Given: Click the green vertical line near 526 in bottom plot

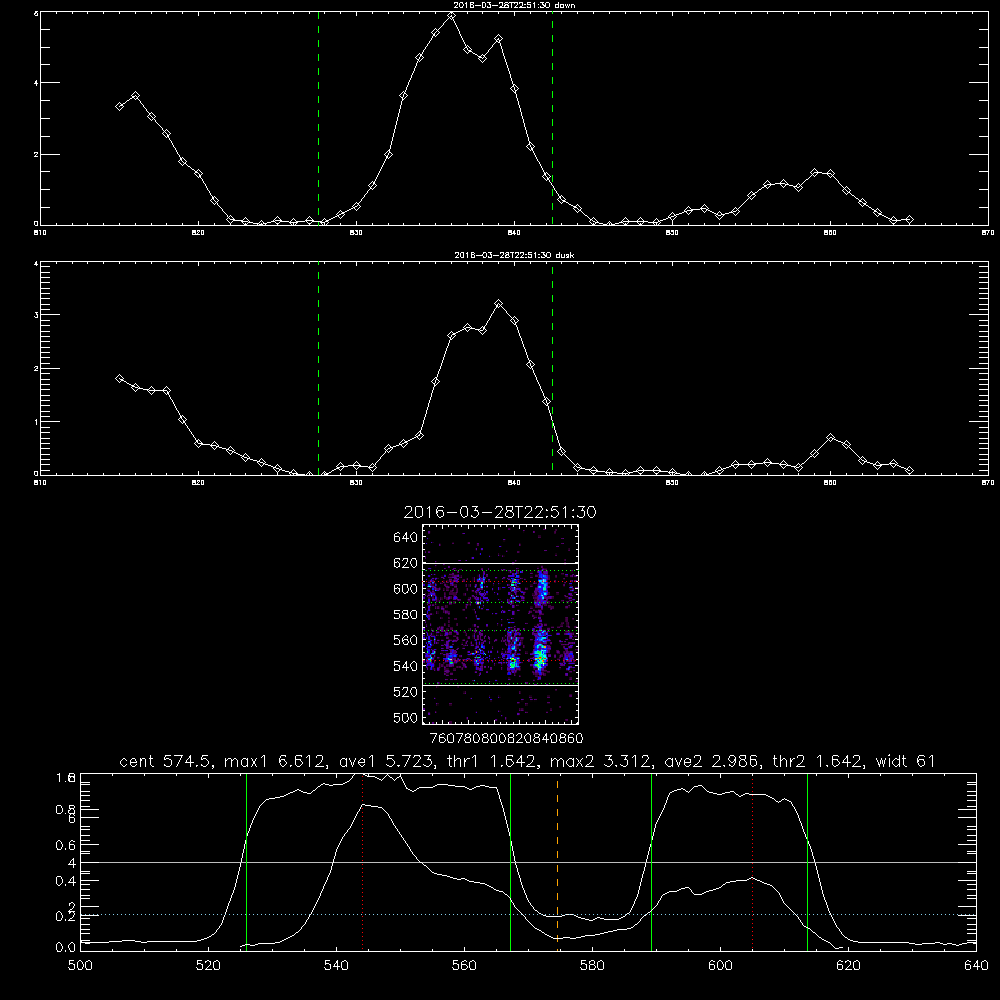Looking at the screenshot, I should pos(246,861).
